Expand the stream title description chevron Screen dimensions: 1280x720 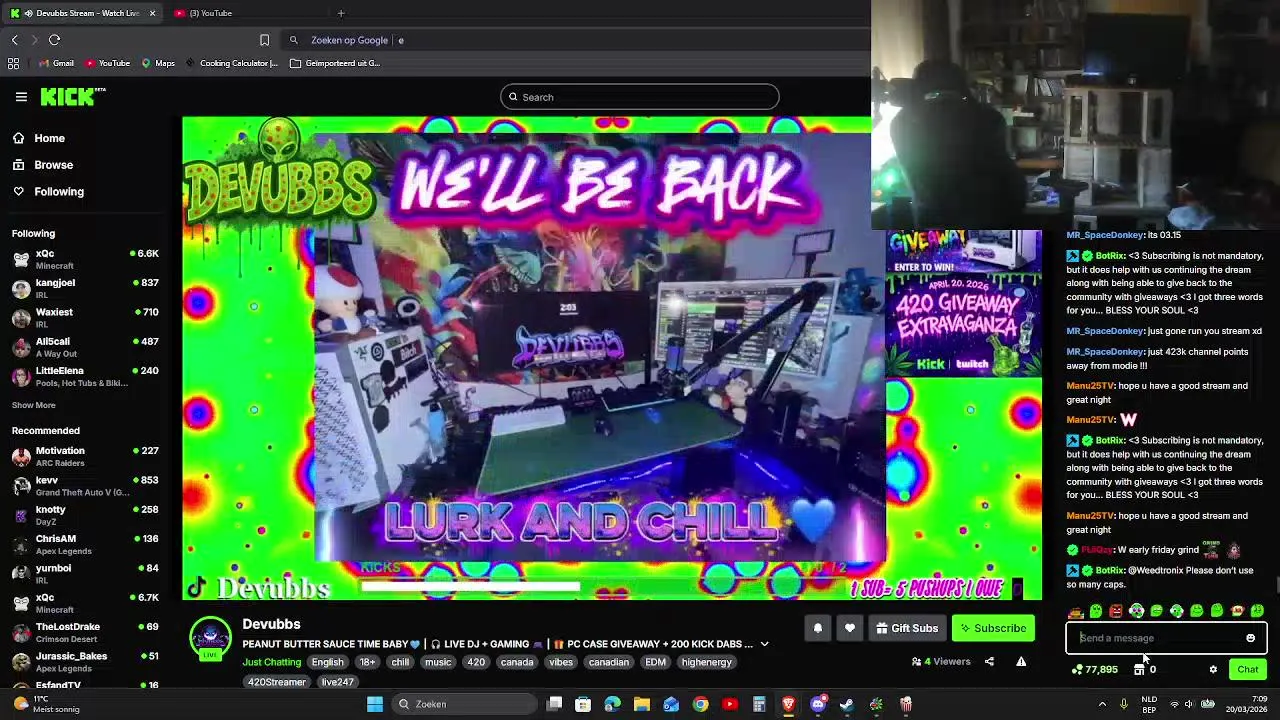(764, 644)
